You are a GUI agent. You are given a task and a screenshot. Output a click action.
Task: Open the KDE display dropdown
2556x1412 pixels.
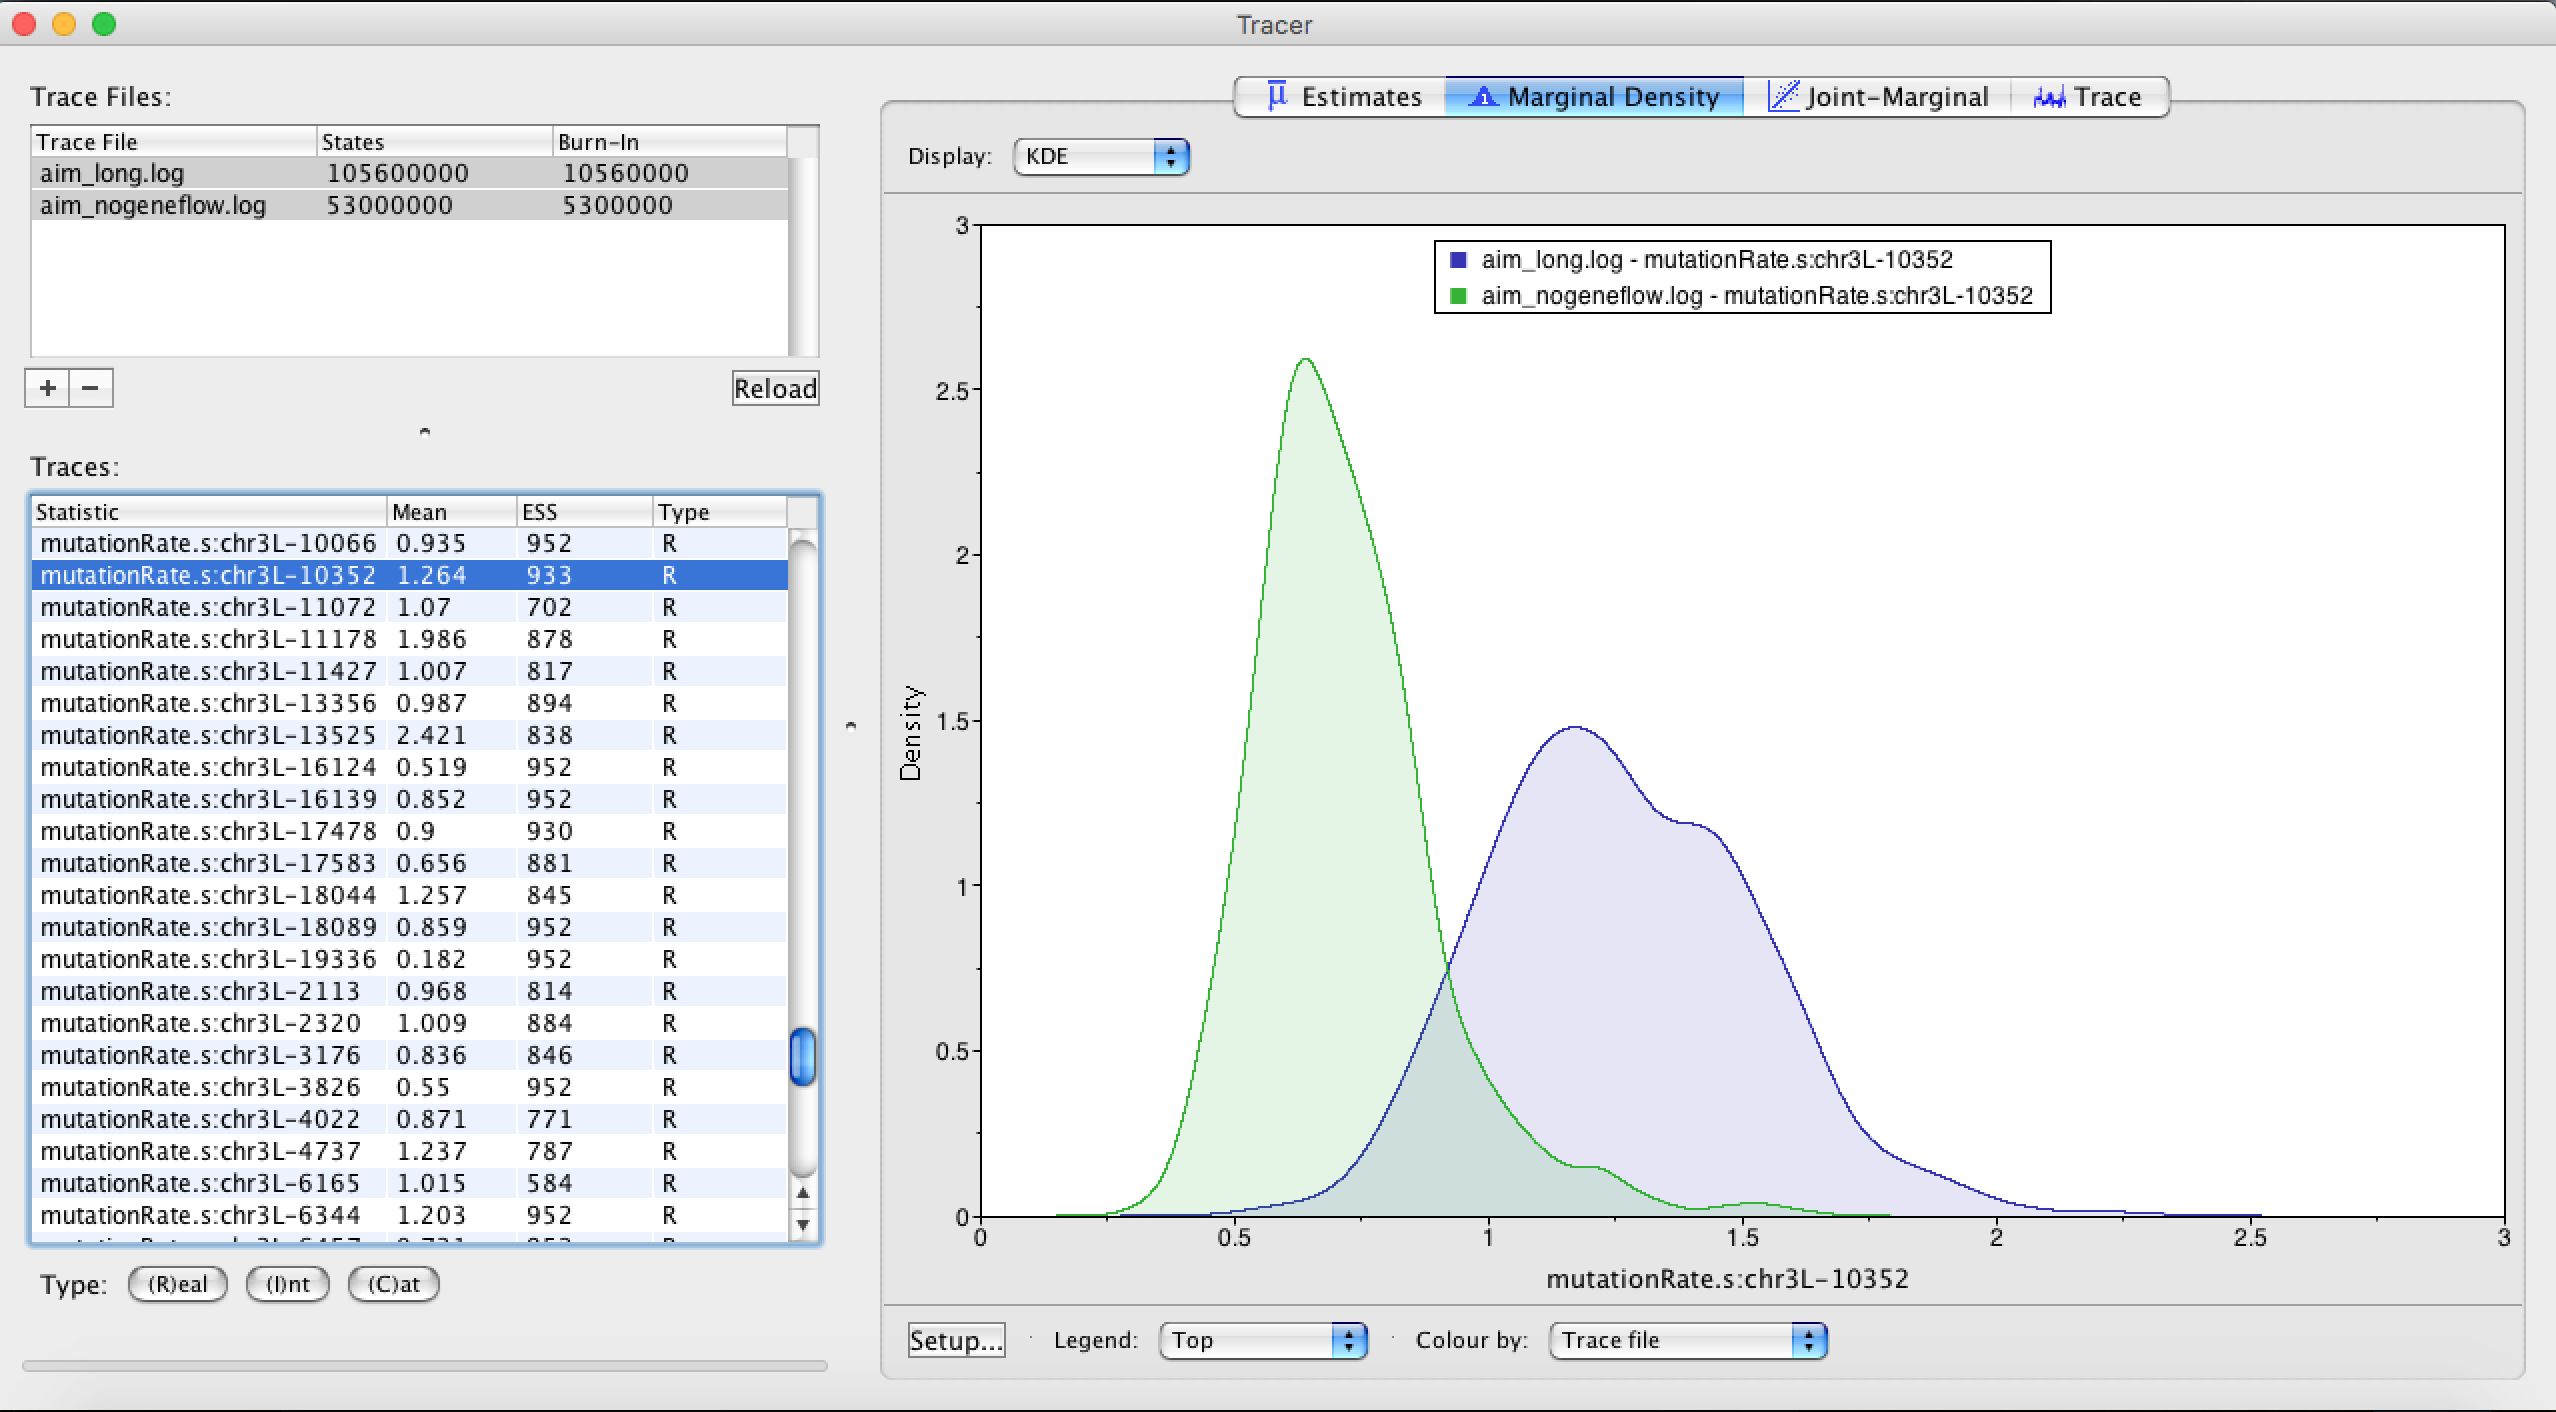(x=1101, y=157)
